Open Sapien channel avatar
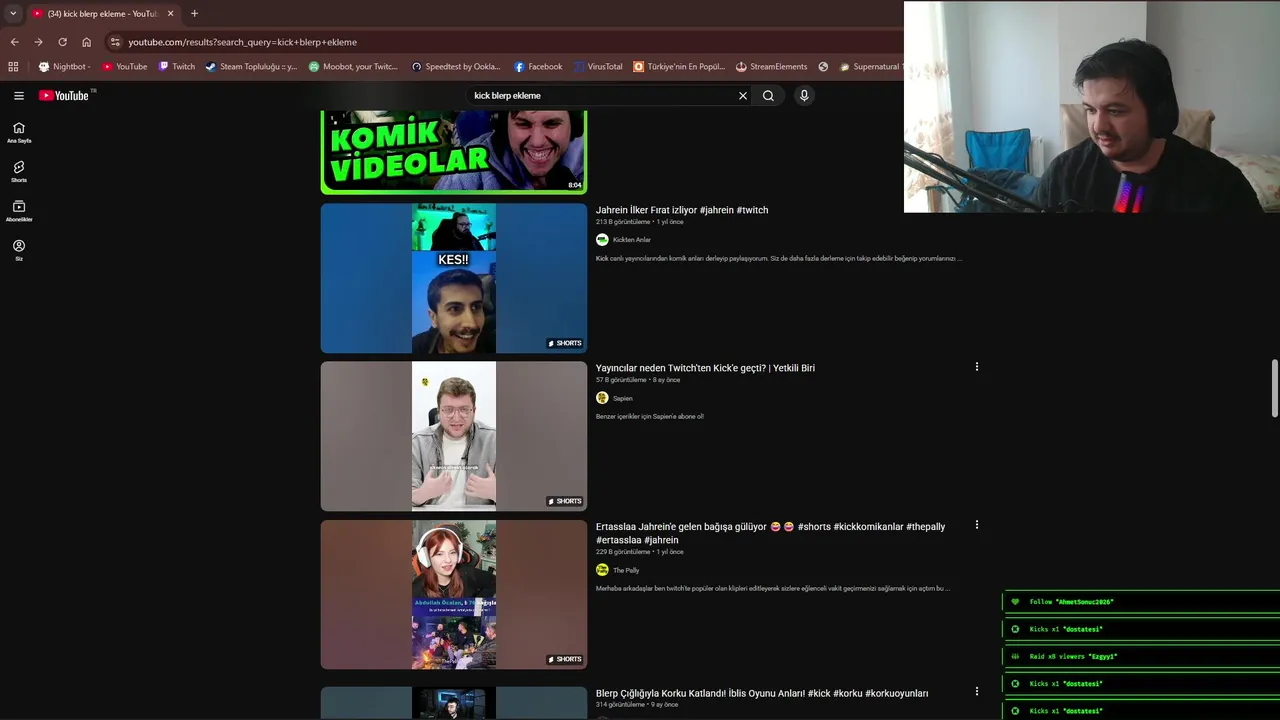Viewport: 1280px width, 720px height. point(602,398)
